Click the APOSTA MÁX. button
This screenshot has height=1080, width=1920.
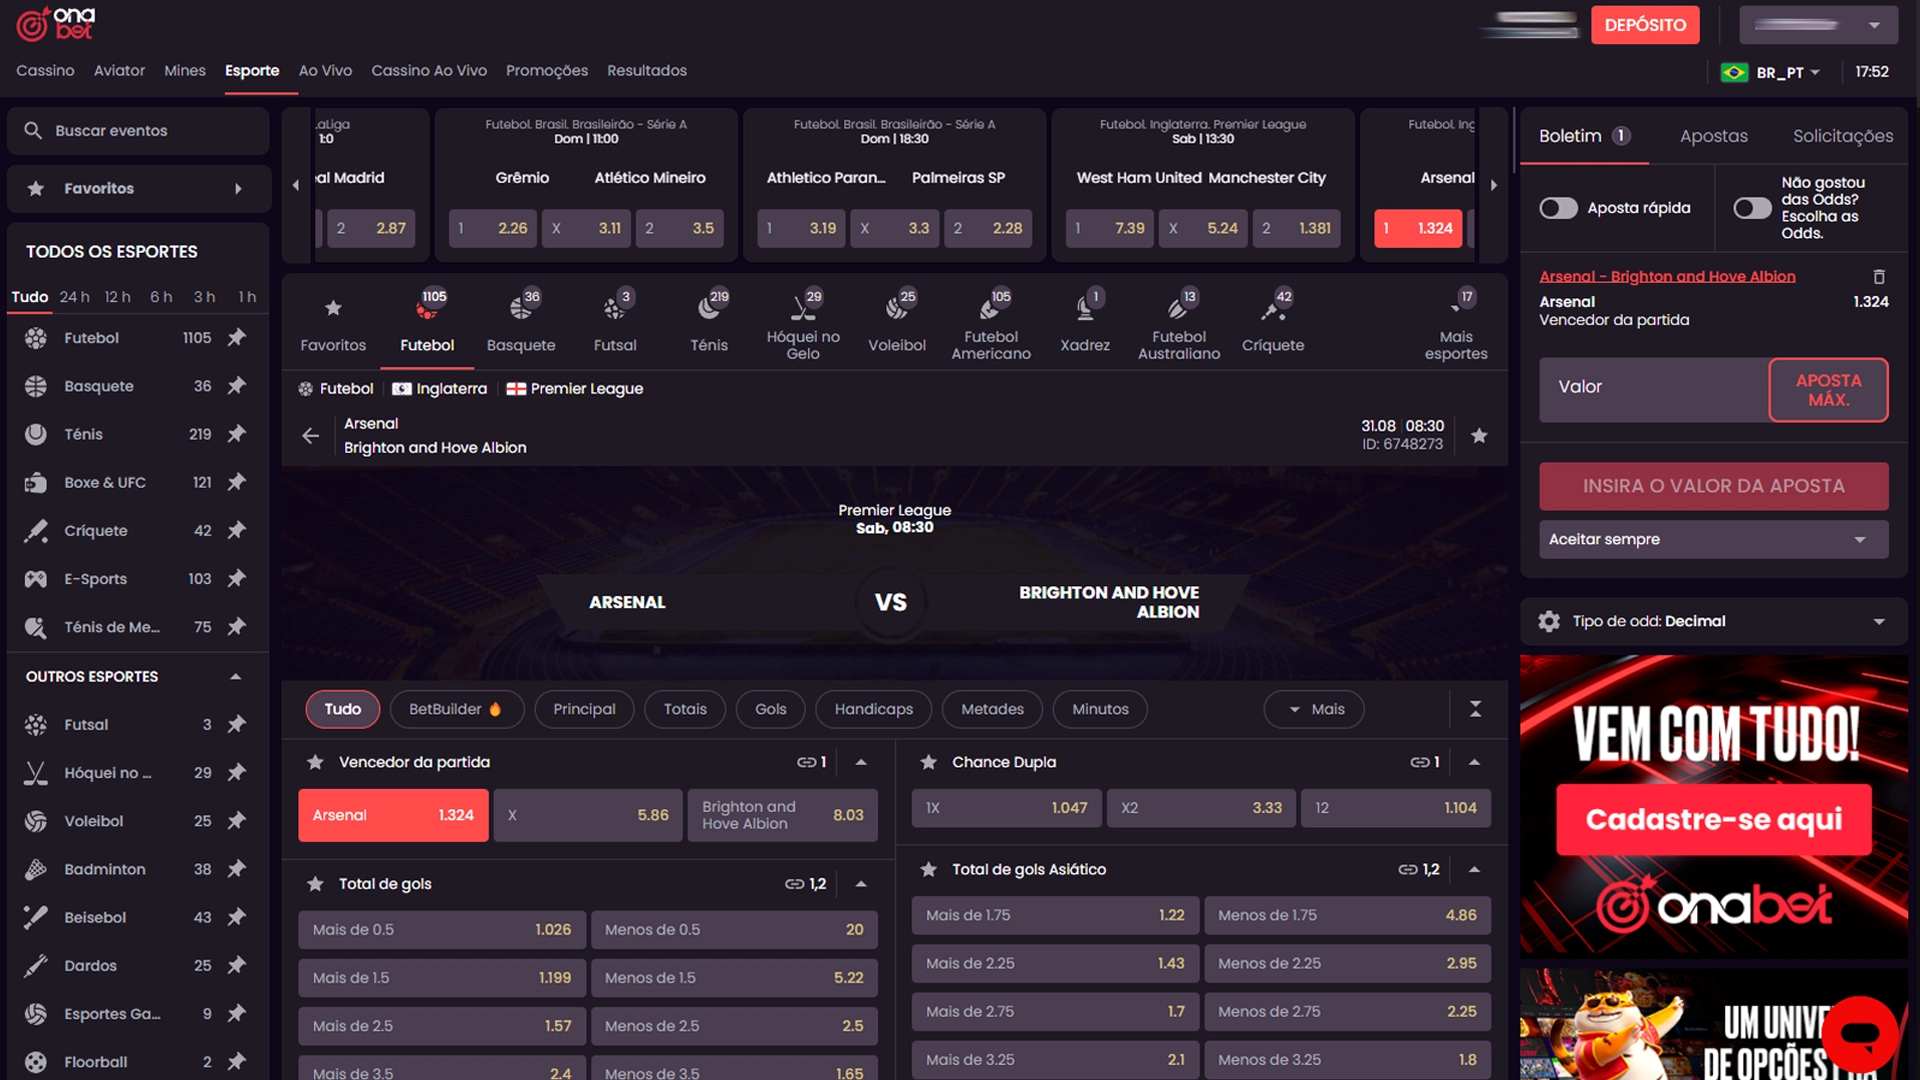pos(1827,390)
